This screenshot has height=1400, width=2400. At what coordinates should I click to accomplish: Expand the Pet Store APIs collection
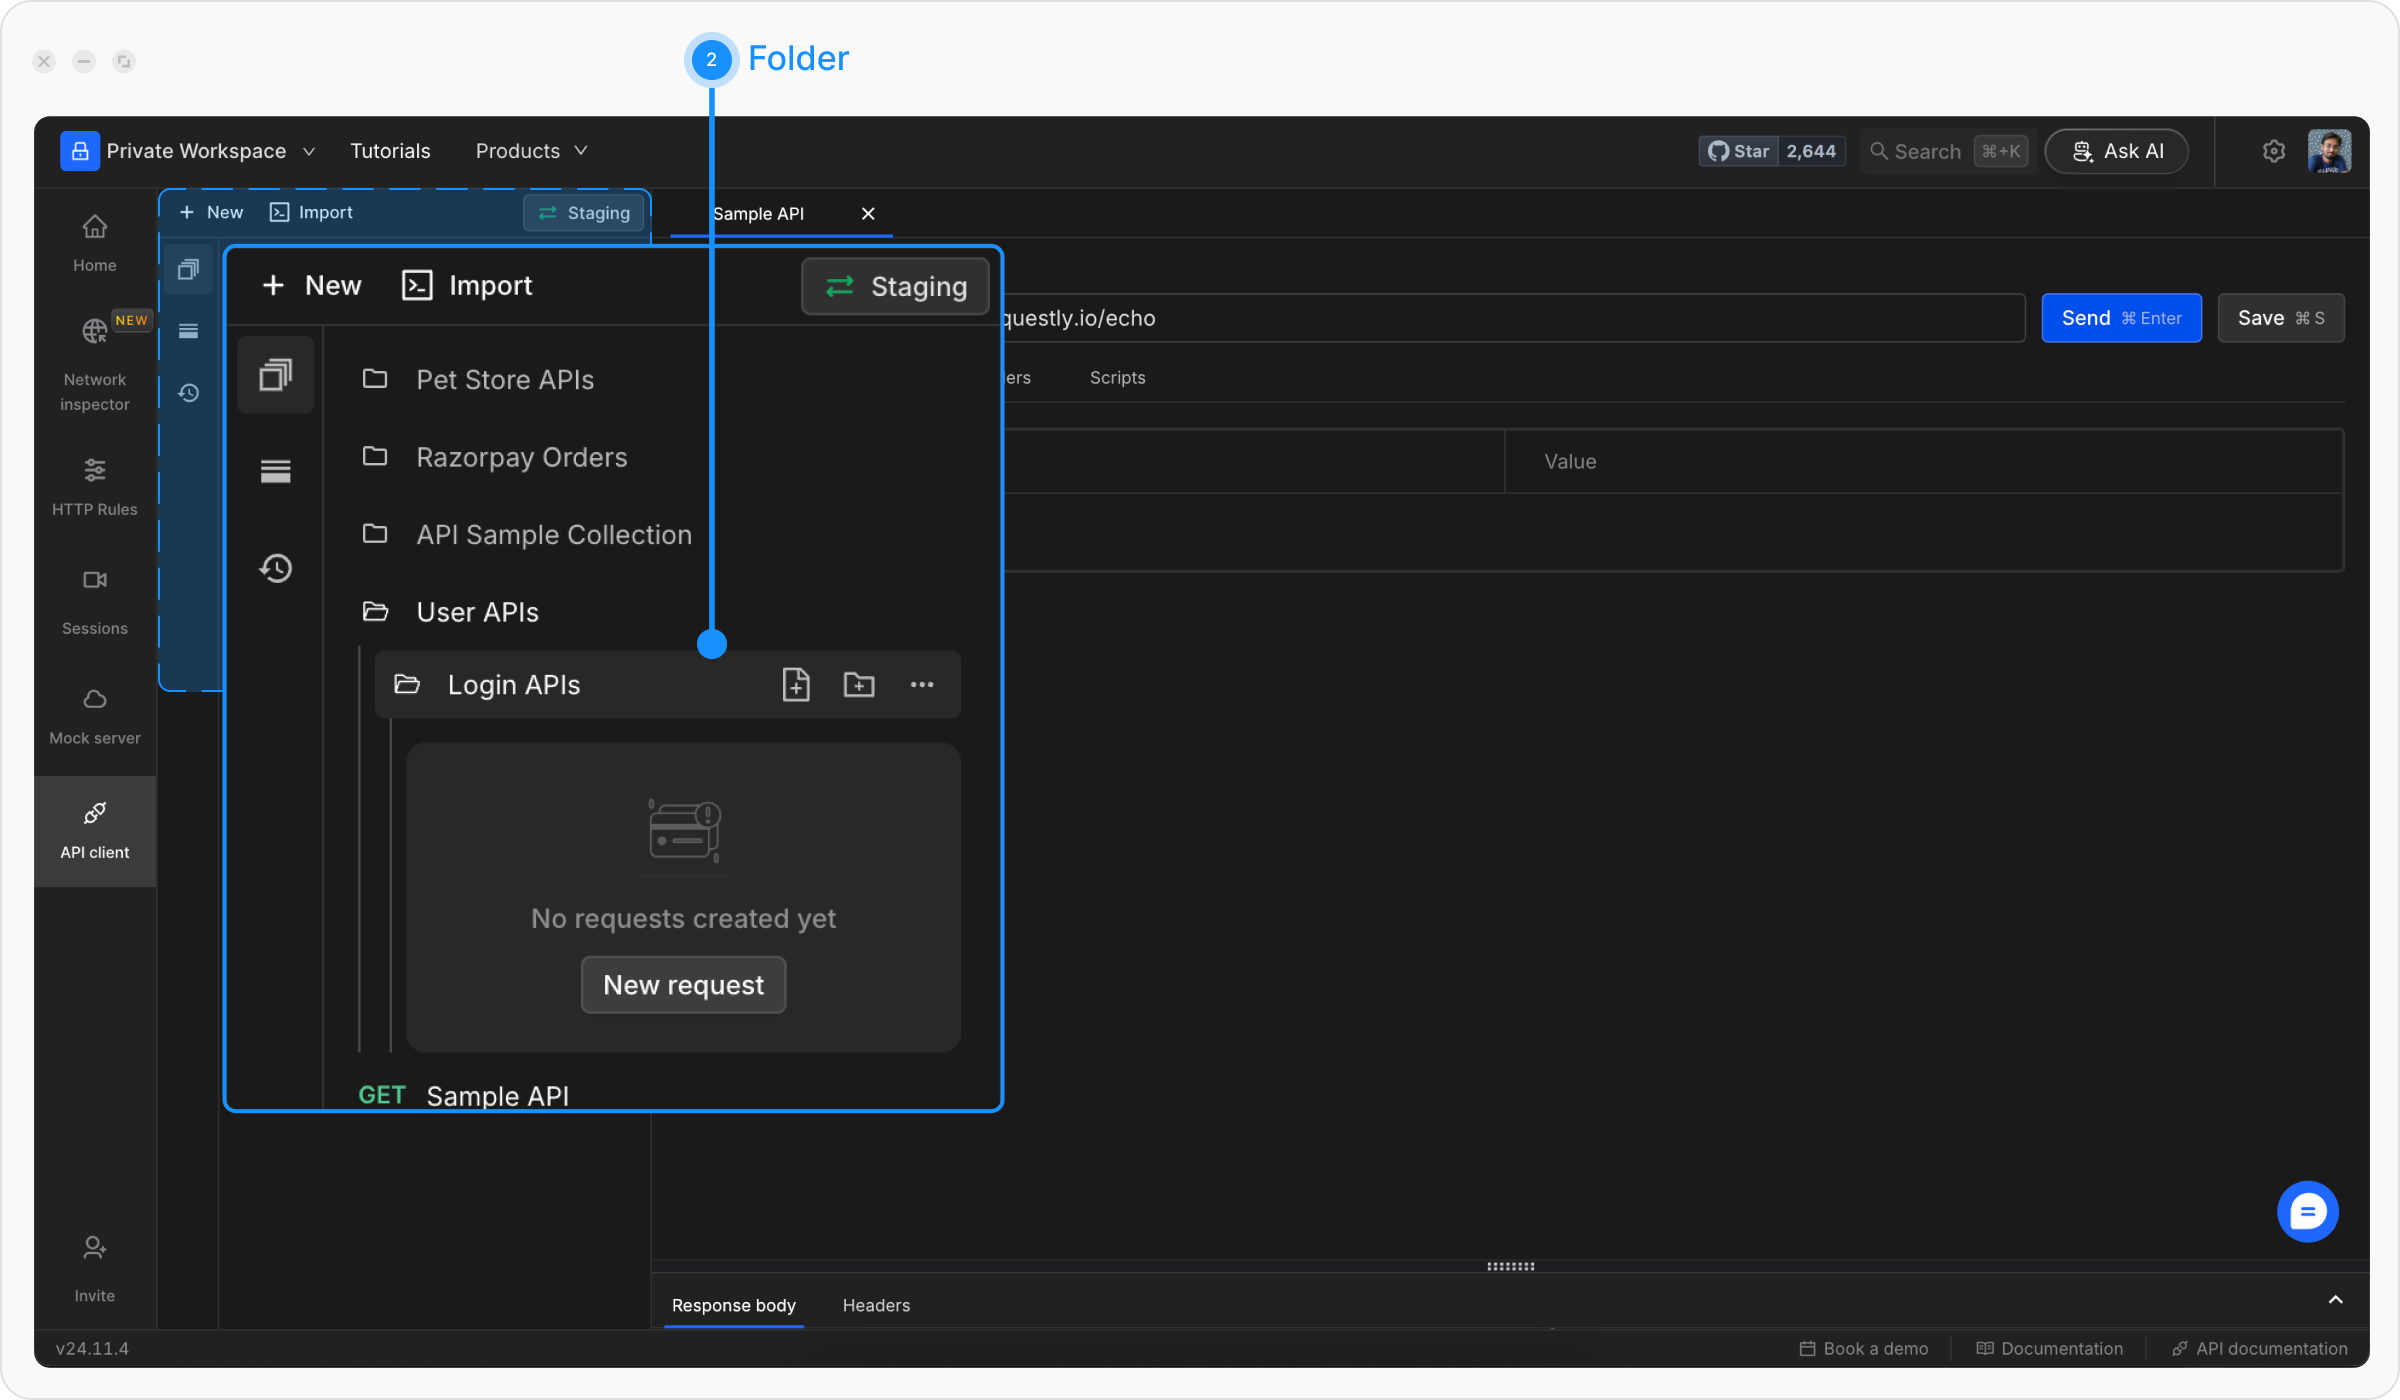[505, 380]
